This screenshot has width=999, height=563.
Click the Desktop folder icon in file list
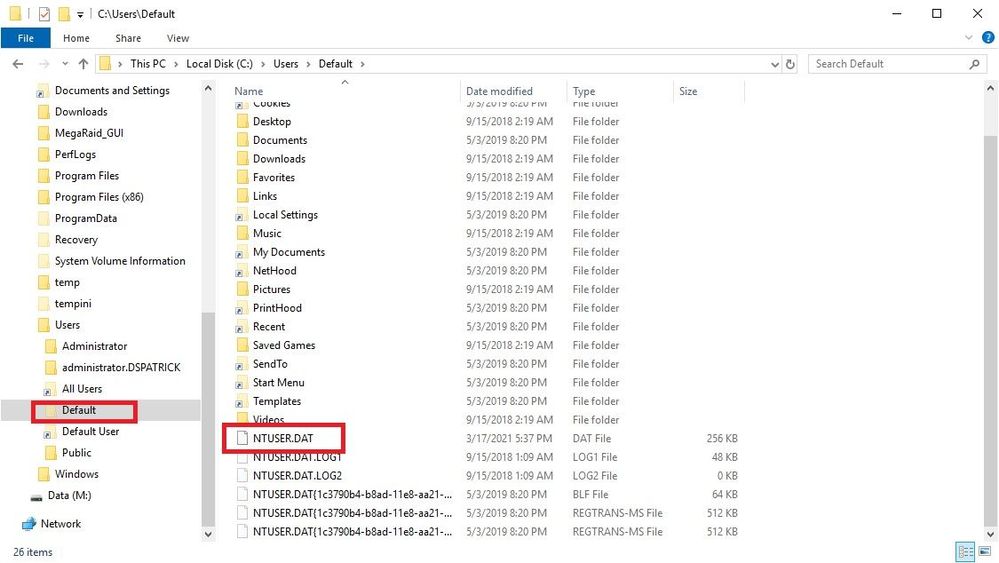pos(242,121)
